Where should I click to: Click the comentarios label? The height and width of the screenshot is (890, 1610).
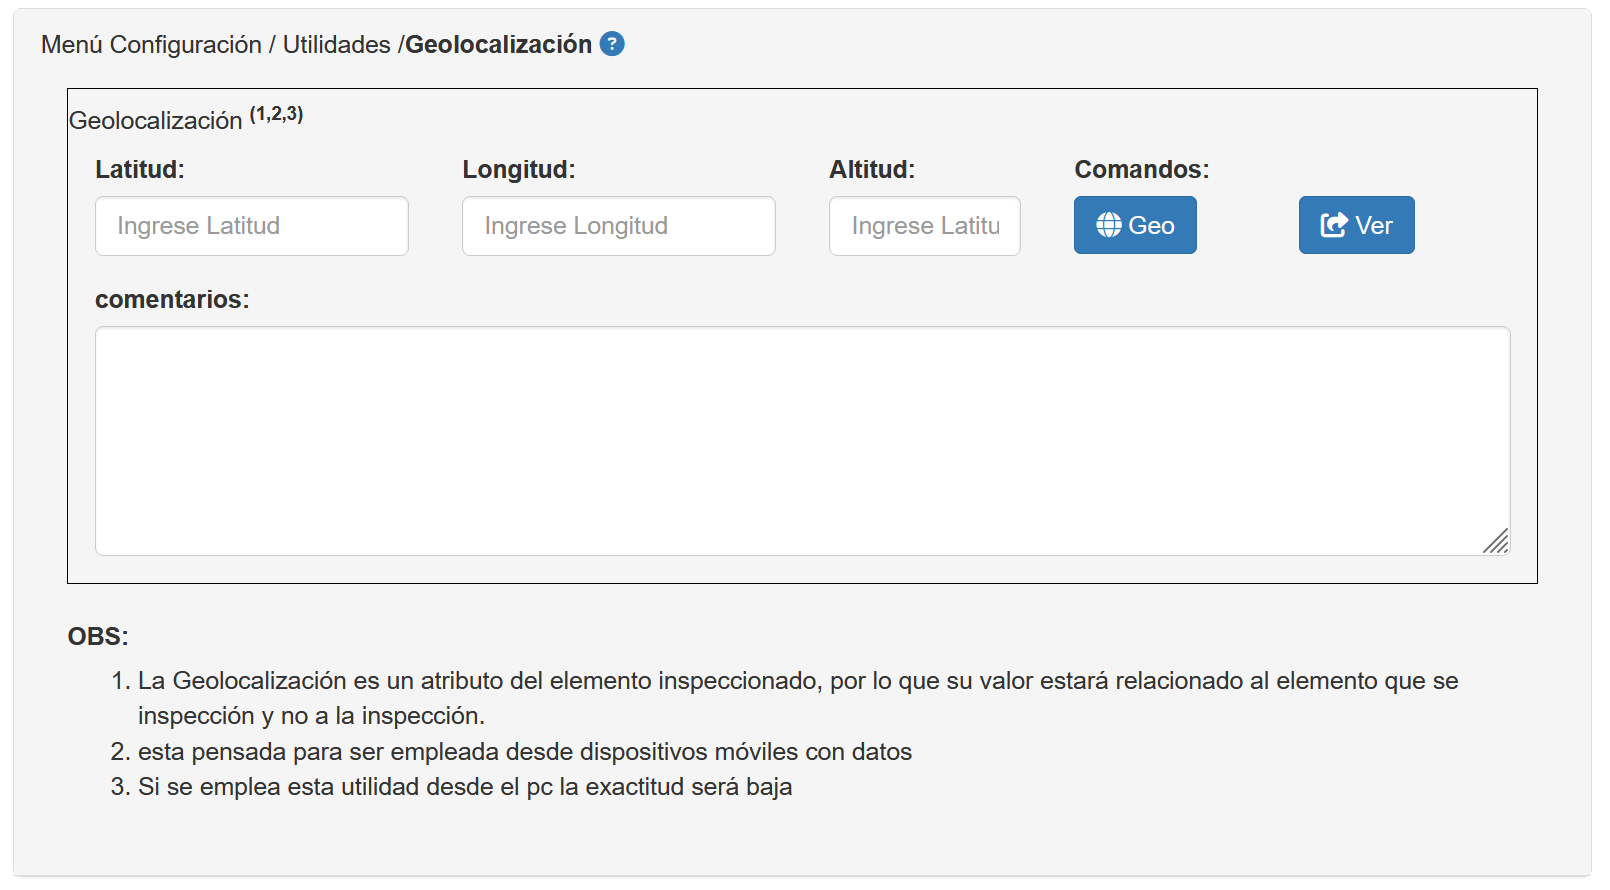[172, 300]
